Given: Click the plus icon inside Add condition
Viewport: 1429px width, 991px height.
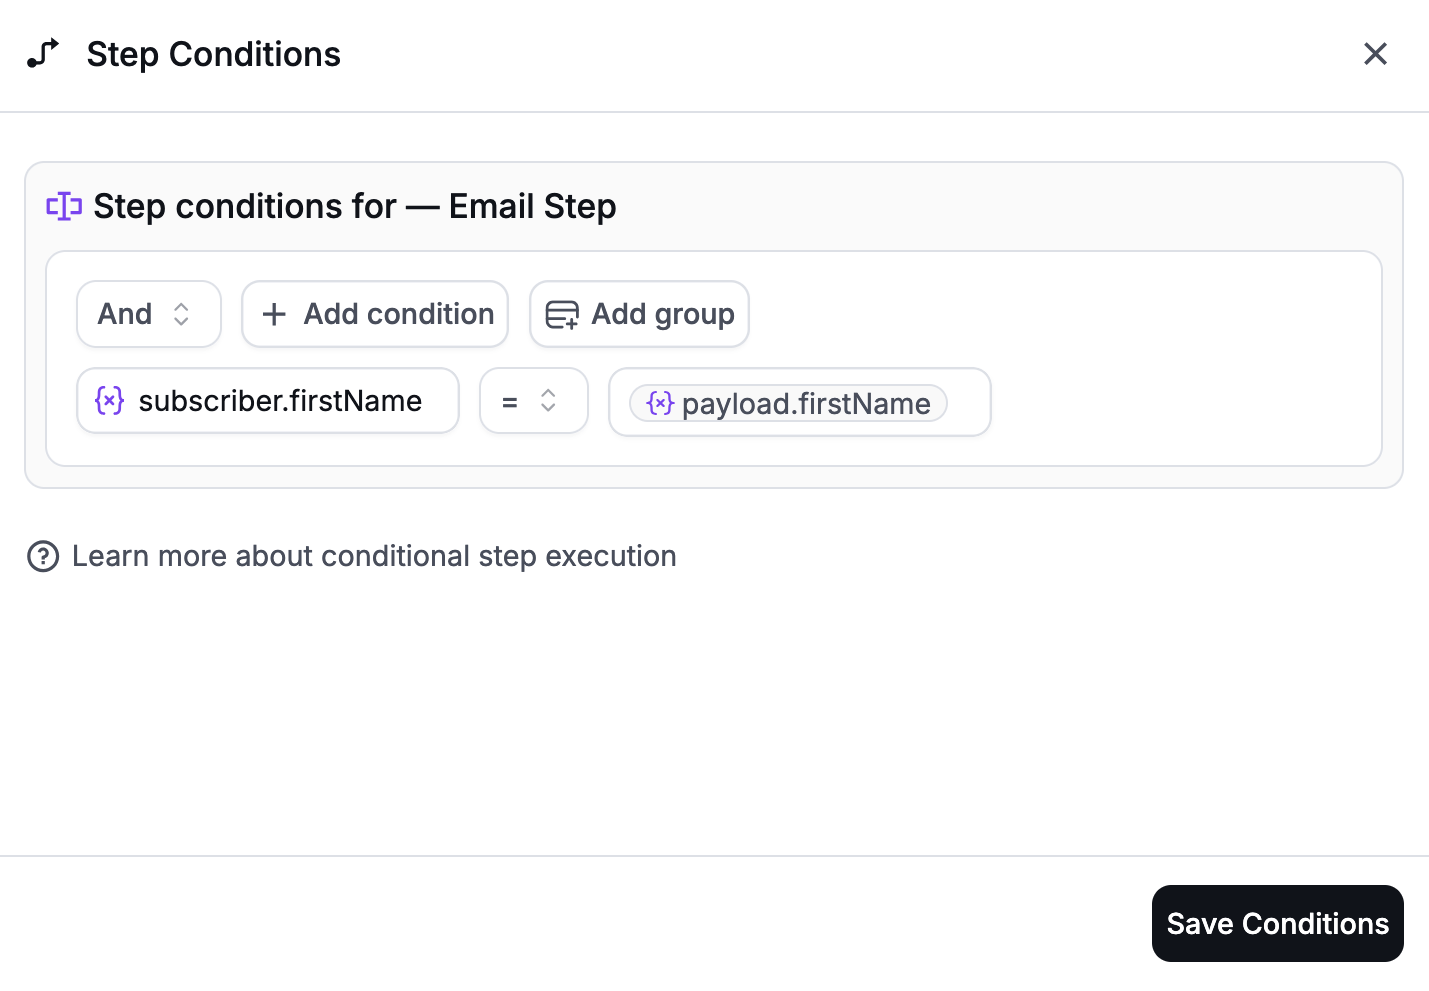Looking at the screenshot, I should pos(273,314).
